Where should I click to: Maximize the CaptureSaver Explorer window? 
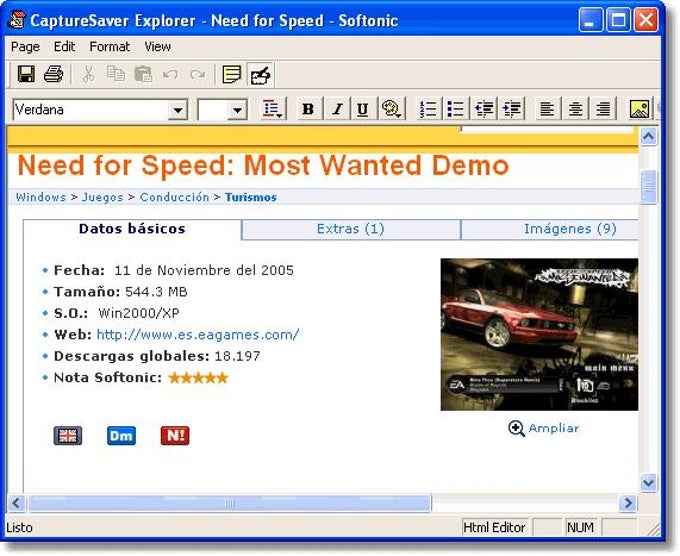618,20
